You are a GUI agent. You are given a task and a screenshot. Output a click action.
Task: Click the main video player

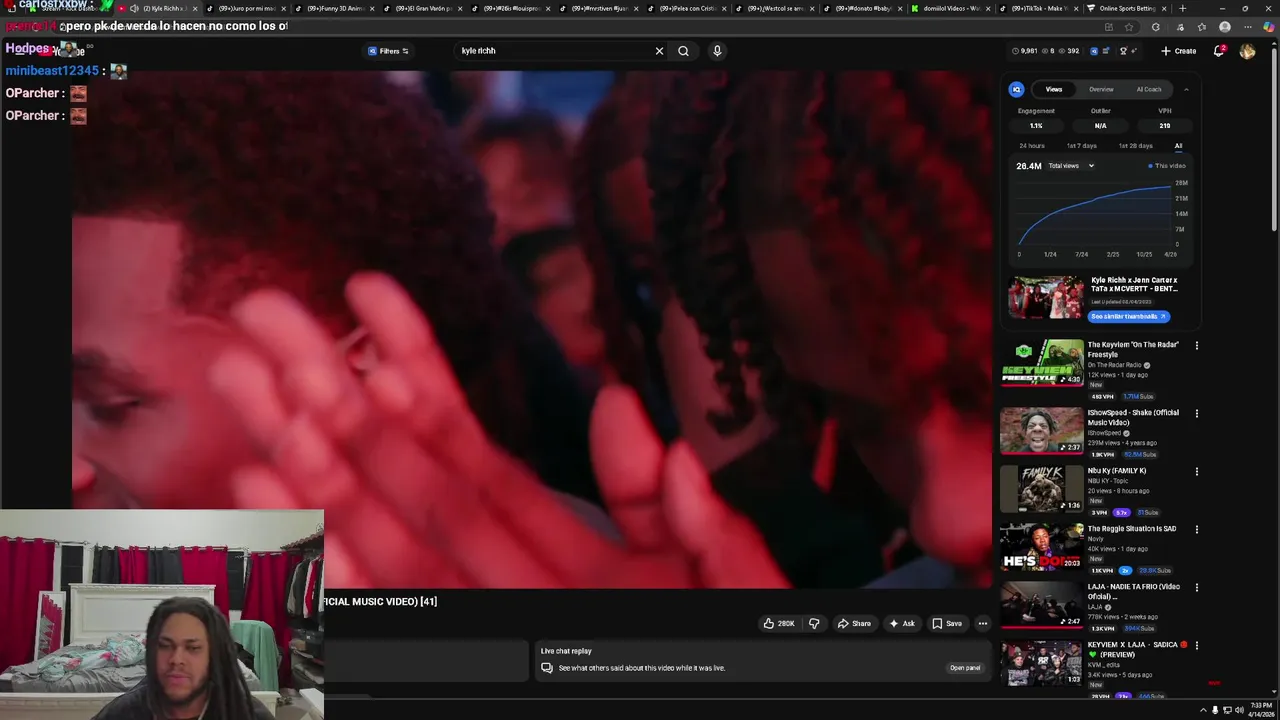point(531,329)
